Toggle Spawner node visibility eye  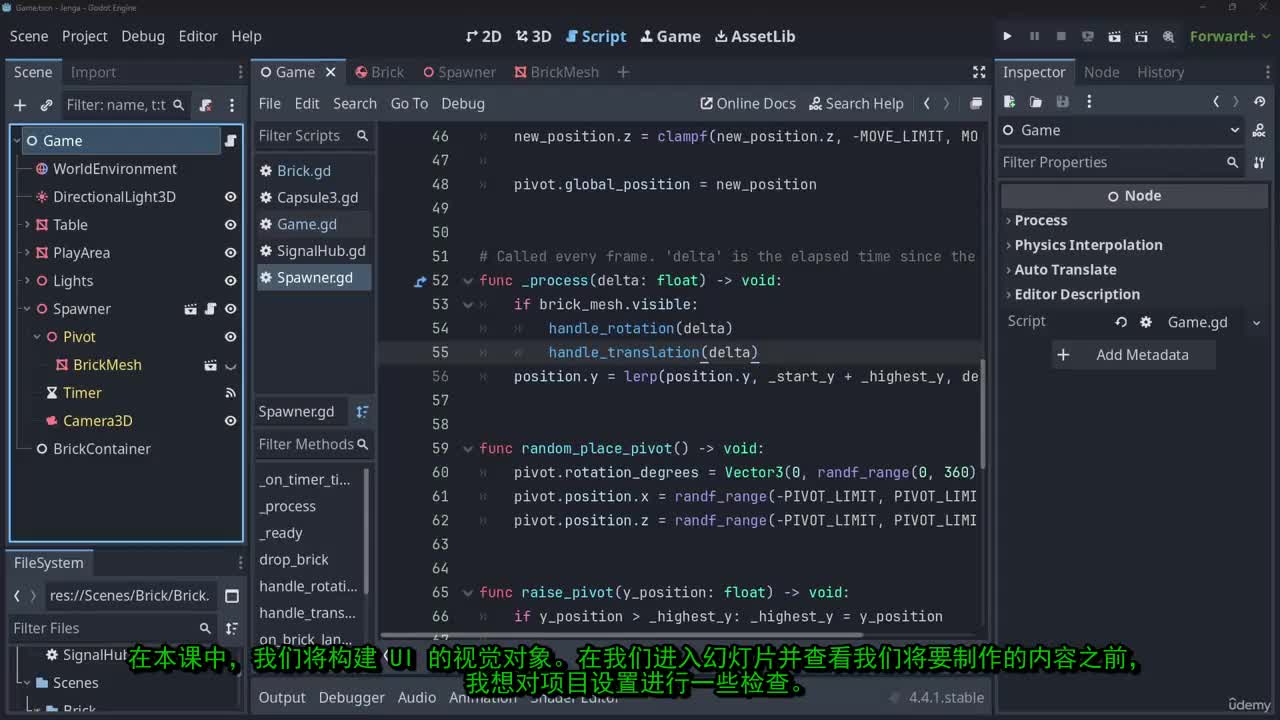point(230,309)
